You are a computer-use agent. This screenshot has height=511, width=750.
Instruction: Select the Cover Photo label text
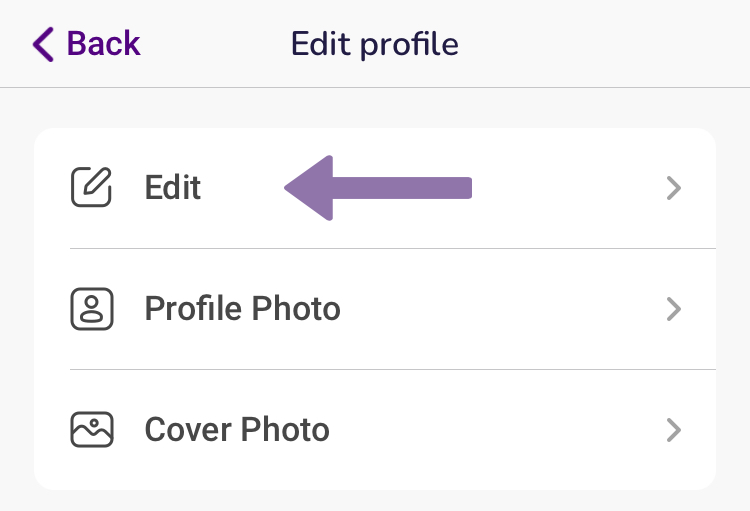(237, 429)
